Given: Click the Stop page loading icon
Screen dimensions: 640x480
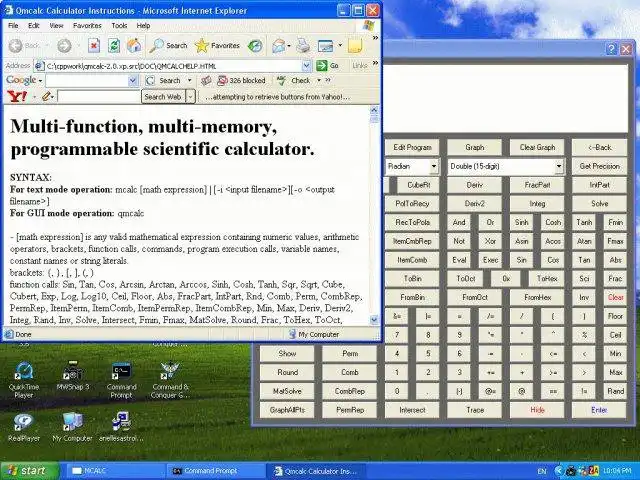Looking at the screenshot, I should (x=94, y=46).
